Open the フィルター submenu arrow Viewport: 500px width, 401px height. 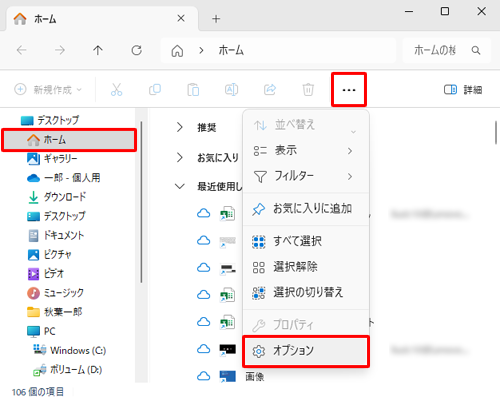coord(350,176)
